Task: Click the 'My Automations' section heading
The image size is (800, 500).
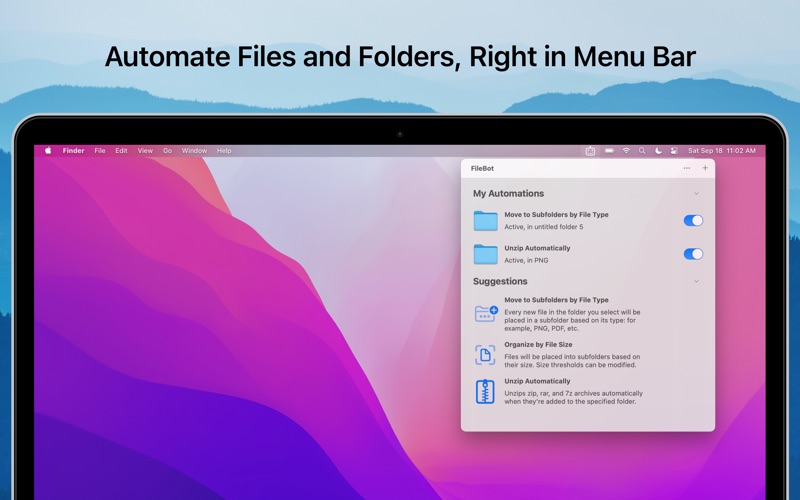Action: tap(508, 193)
